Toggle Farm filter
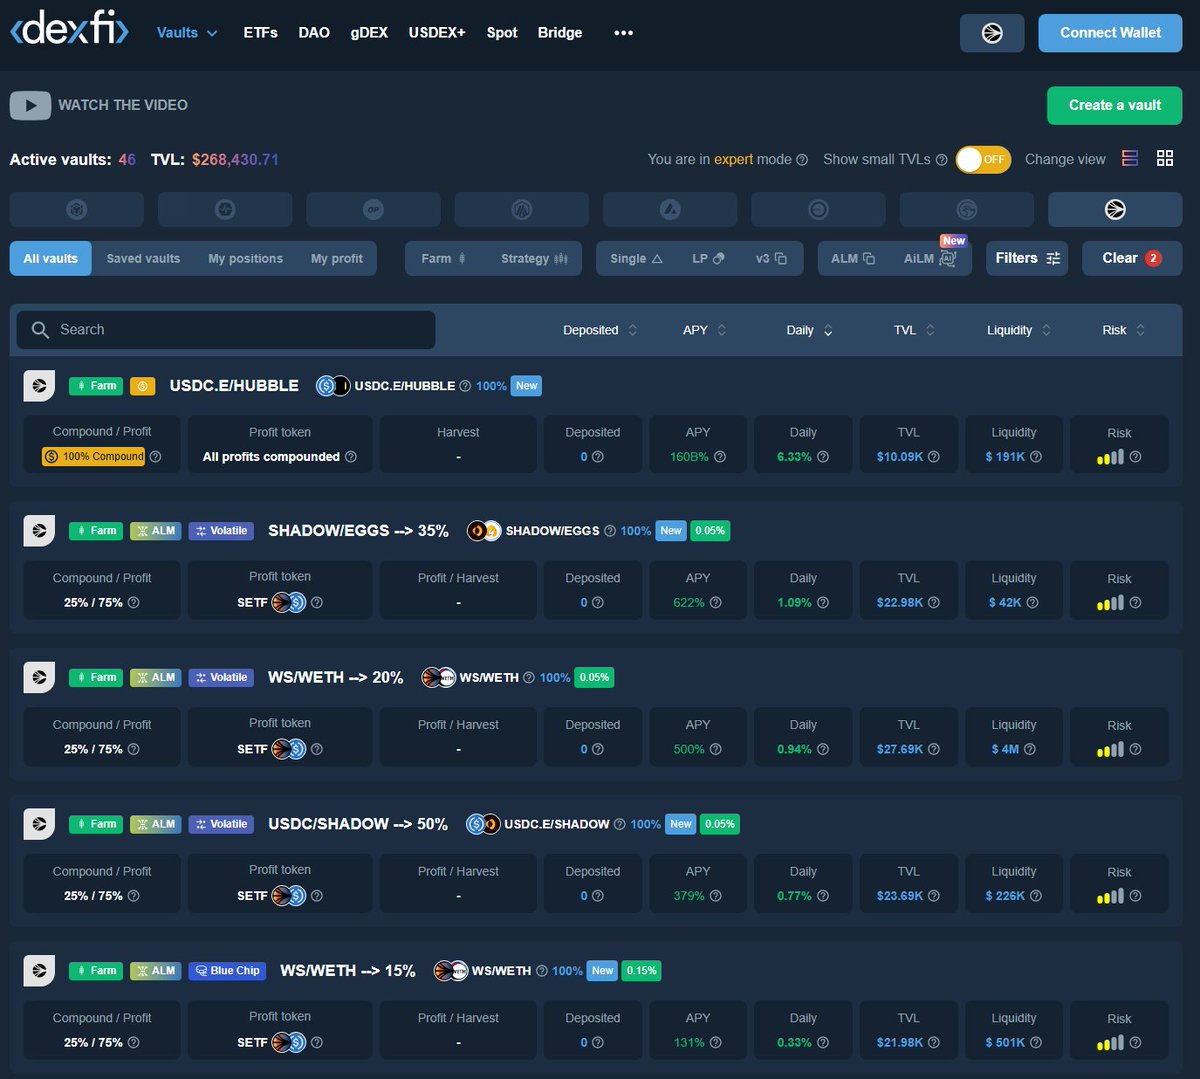The width and height of the screenshot is (1200, 1079). coord(444,258)
